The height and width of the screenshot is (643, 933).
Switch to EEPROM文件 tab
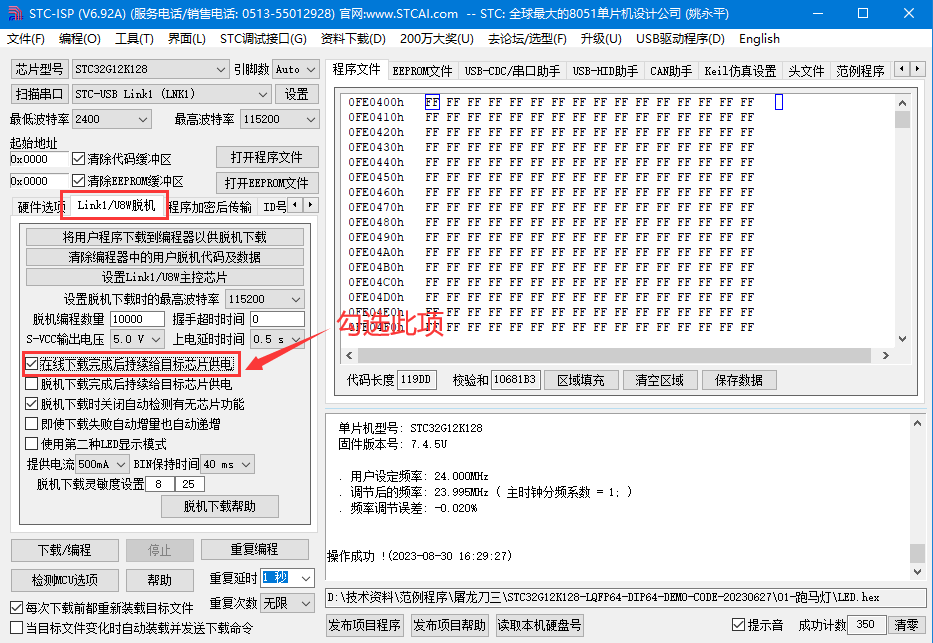[x=422, y=71]
